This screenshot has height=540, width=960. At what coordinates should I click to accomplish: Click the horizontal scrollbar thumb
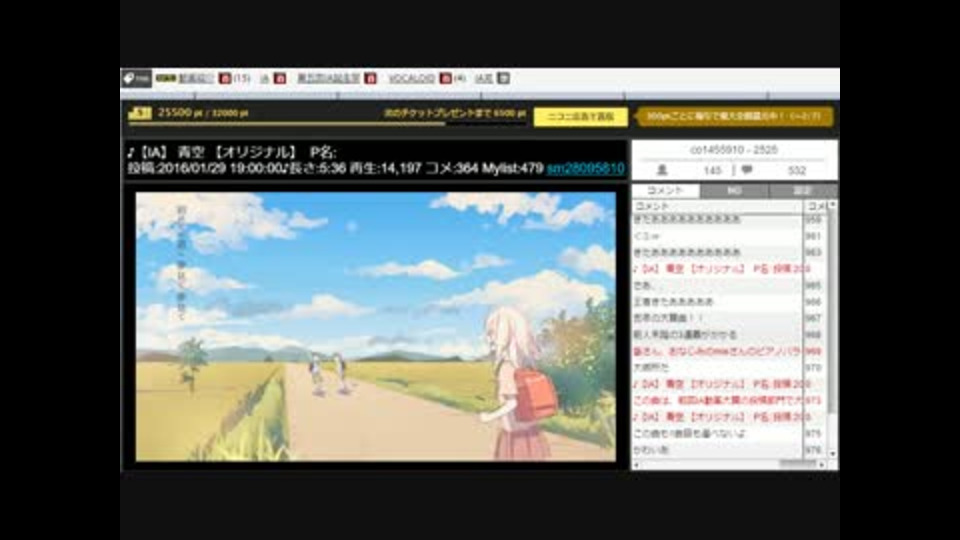point(797,465)
